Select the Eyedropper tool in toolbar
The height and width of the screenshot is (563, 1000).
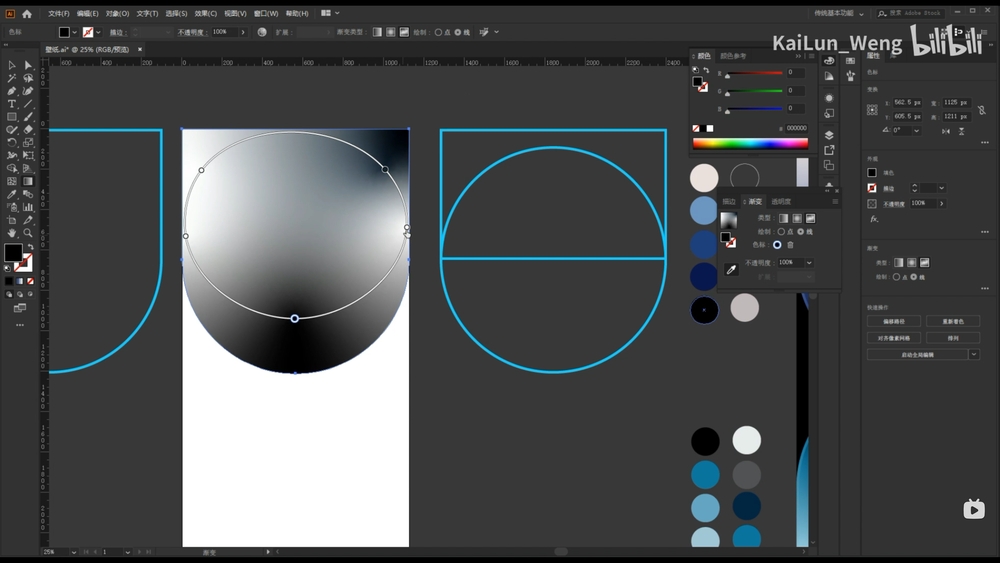[x=11, y=194]
